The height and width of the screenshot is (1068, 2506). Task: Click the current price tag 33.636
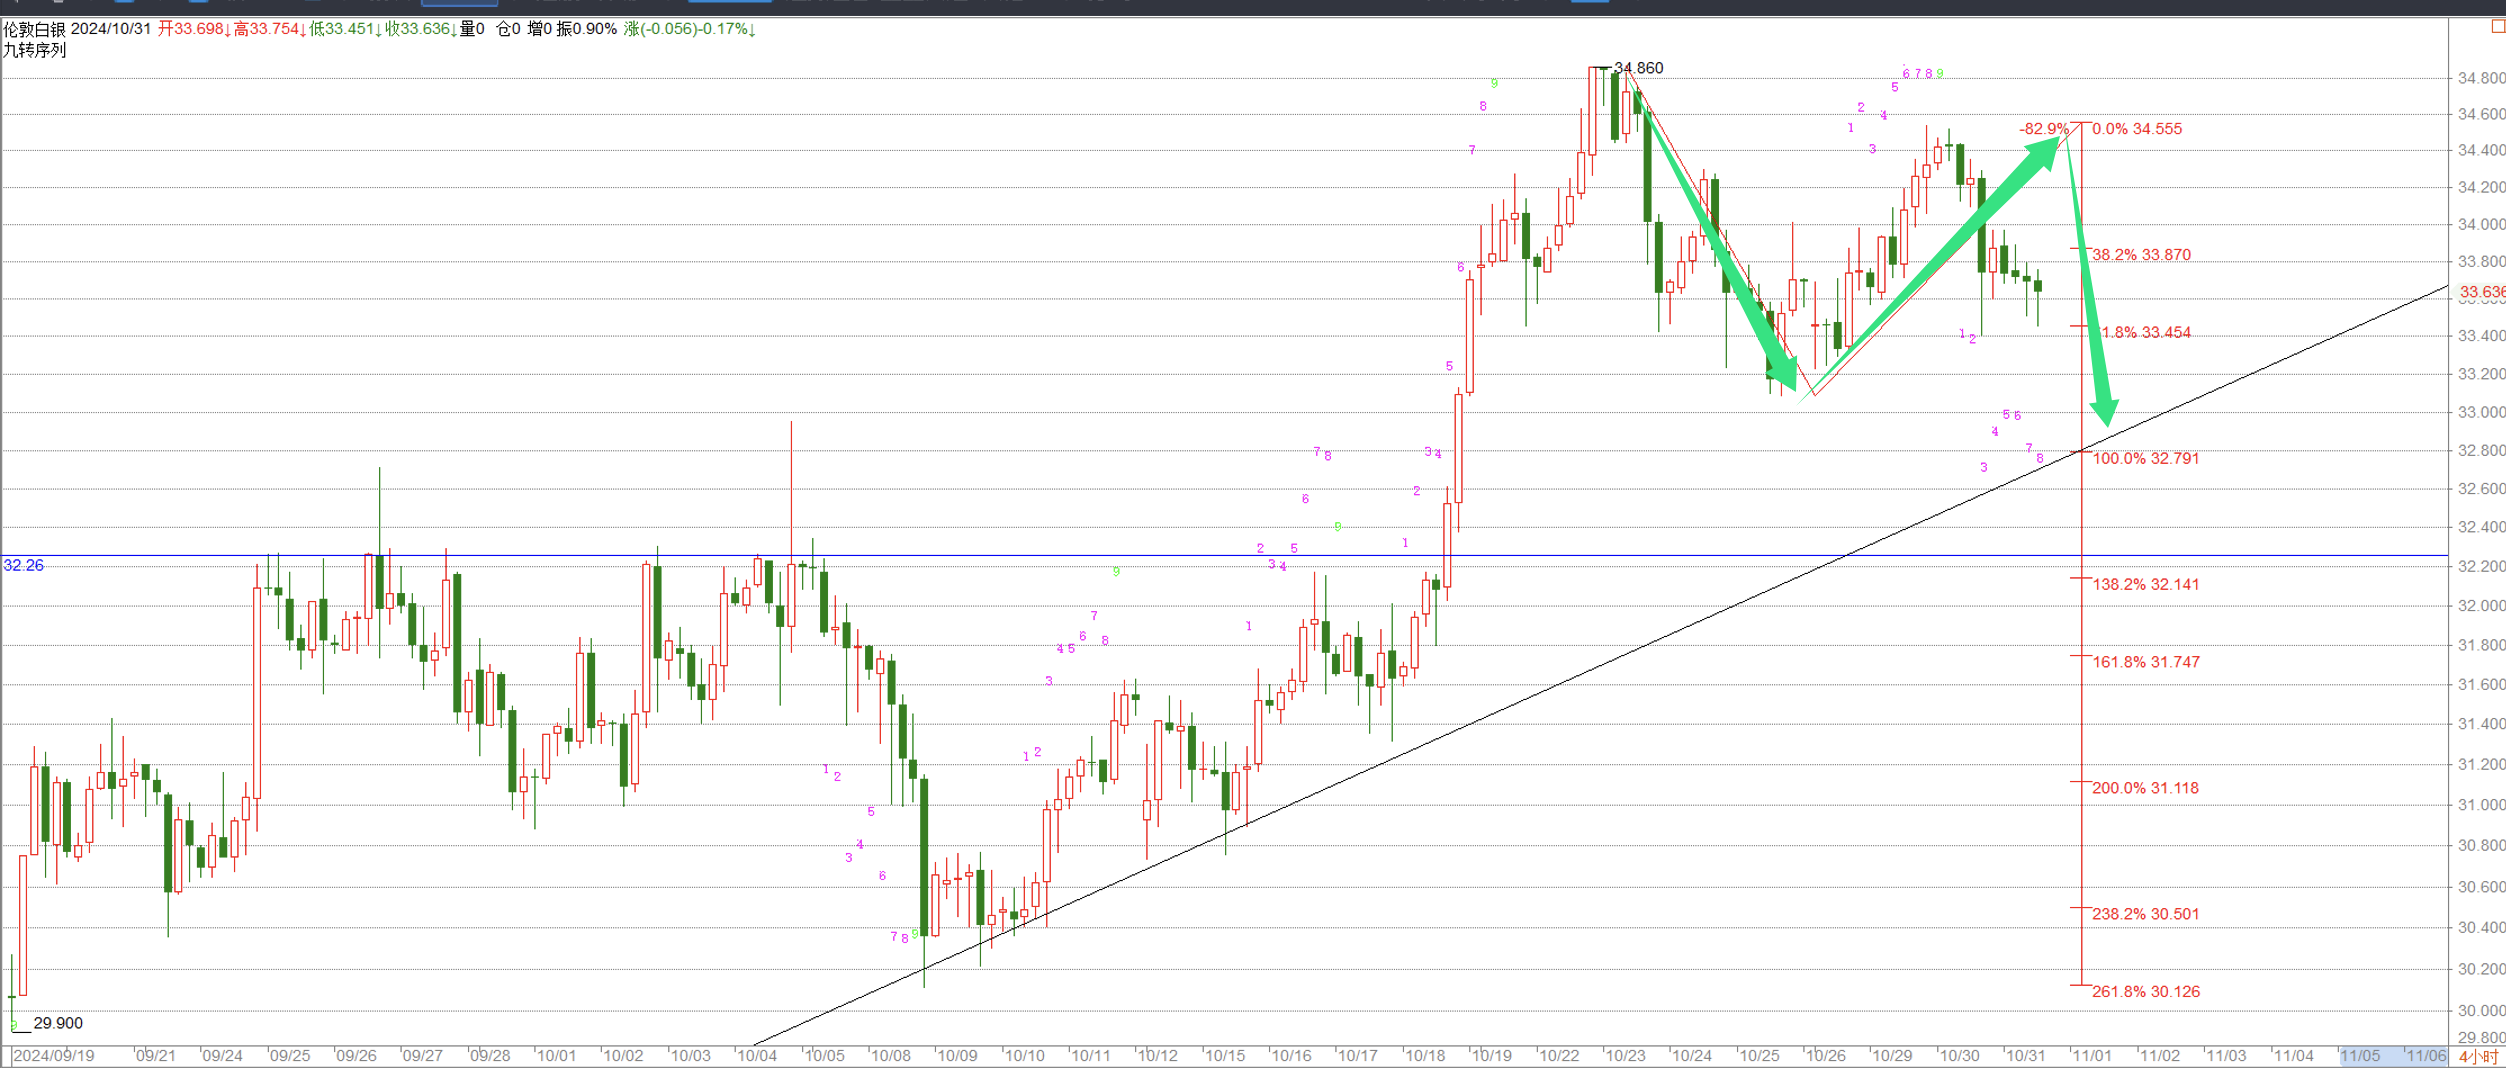click(2481, 292)
